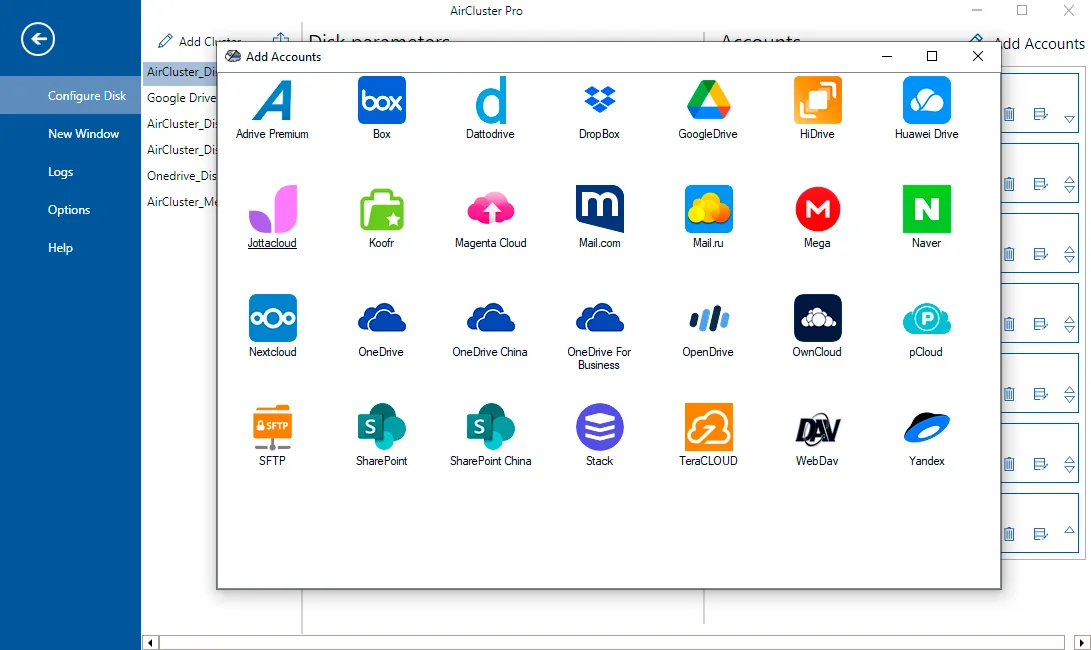Choose the HiDrive provider icon
Viewport: 1091px width, 650px height.
[x=818, y=100]
